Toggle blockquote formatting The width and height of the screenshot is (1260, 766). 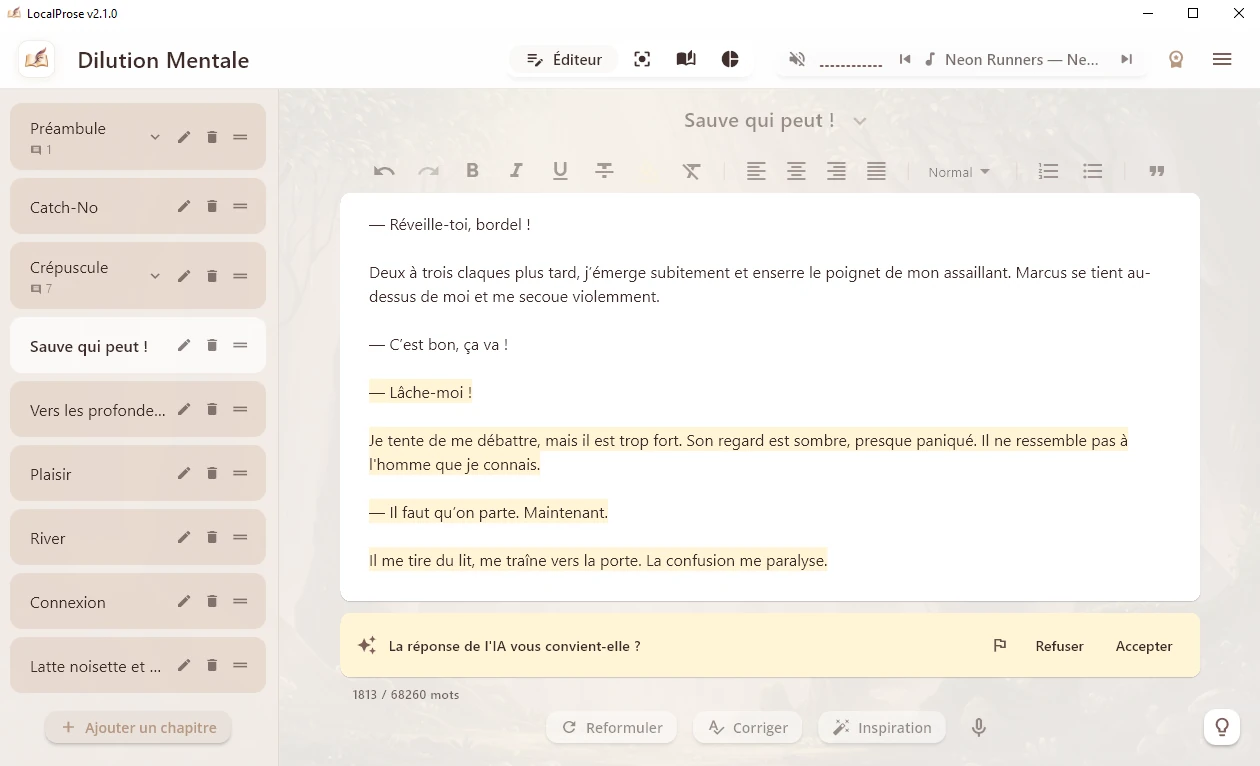1157,172
